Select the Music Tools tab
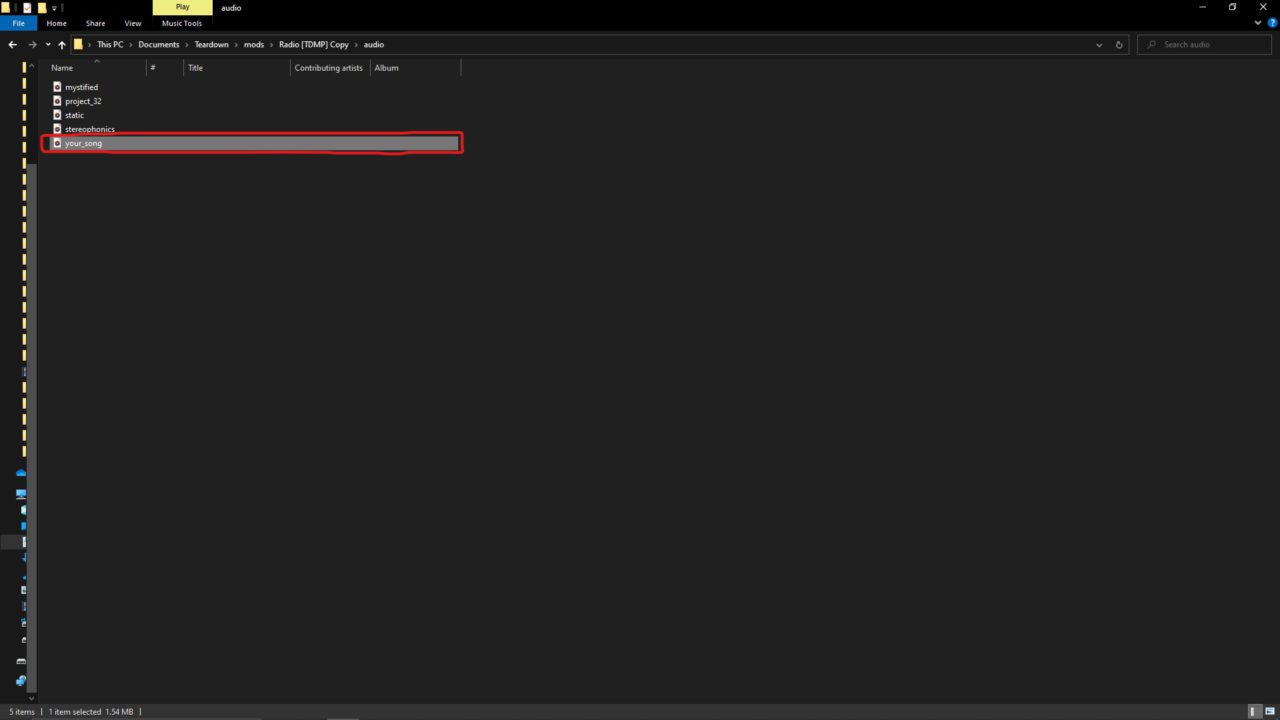 tap(182, 23)
